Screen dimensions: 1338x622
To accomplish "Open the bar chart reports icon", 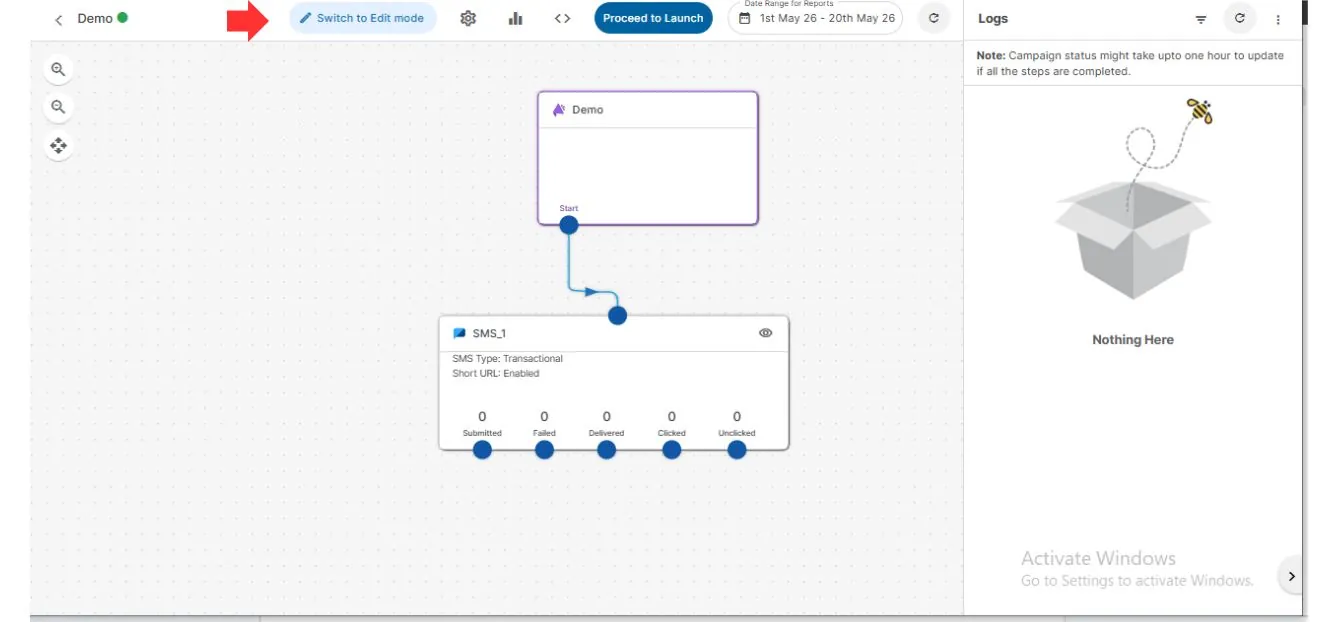I will (x=516, y=18).
